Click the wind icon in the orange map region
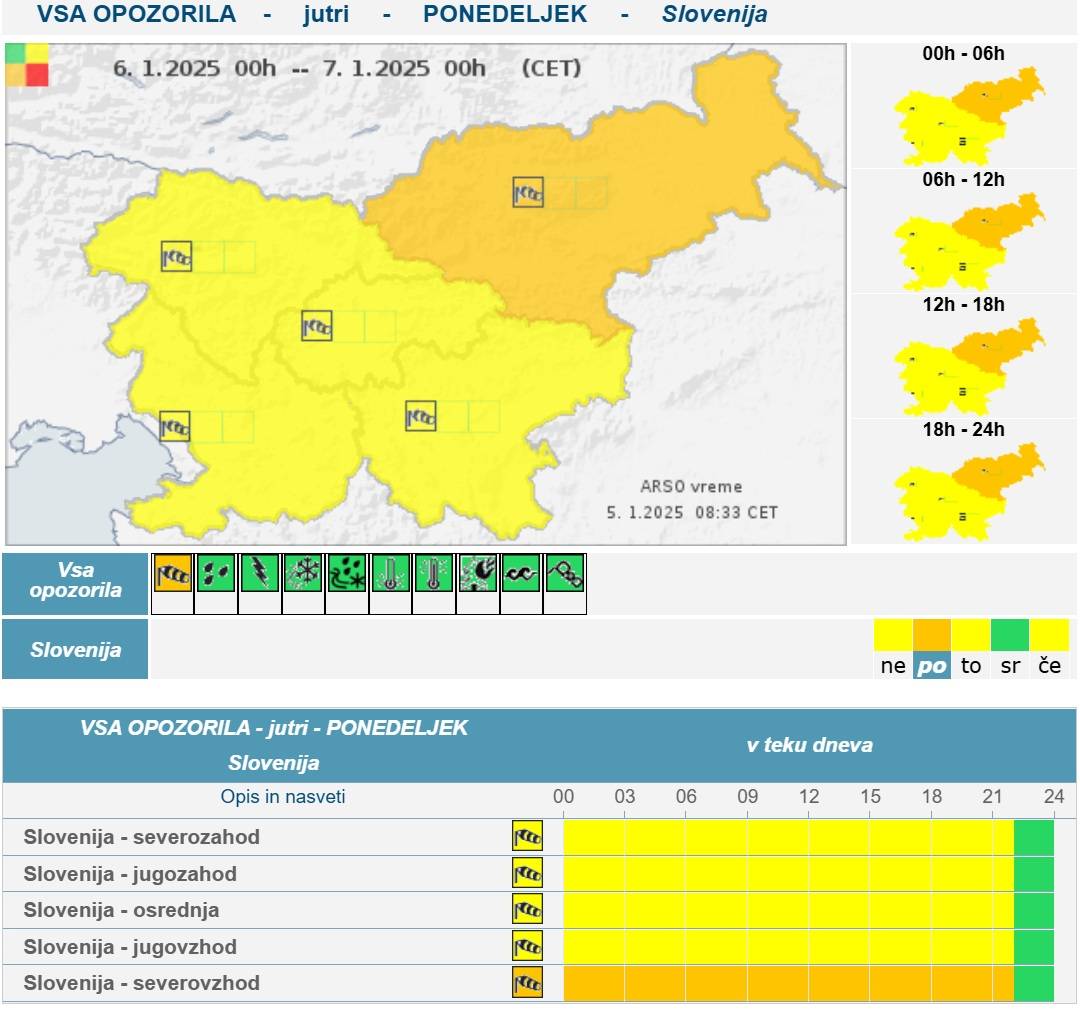Viewport: 1080px width, 1016px height. click(528, 192)
